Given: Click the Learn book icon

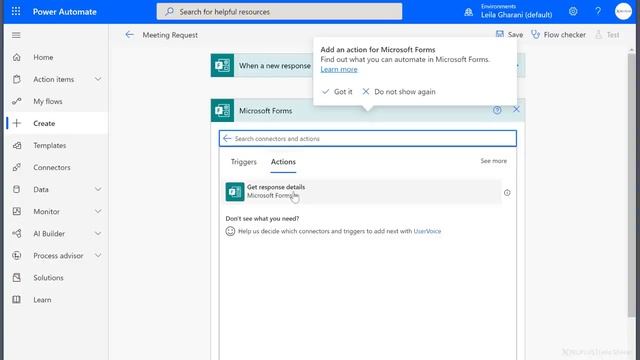Looking at the screenshot, I should click(17, 300).
